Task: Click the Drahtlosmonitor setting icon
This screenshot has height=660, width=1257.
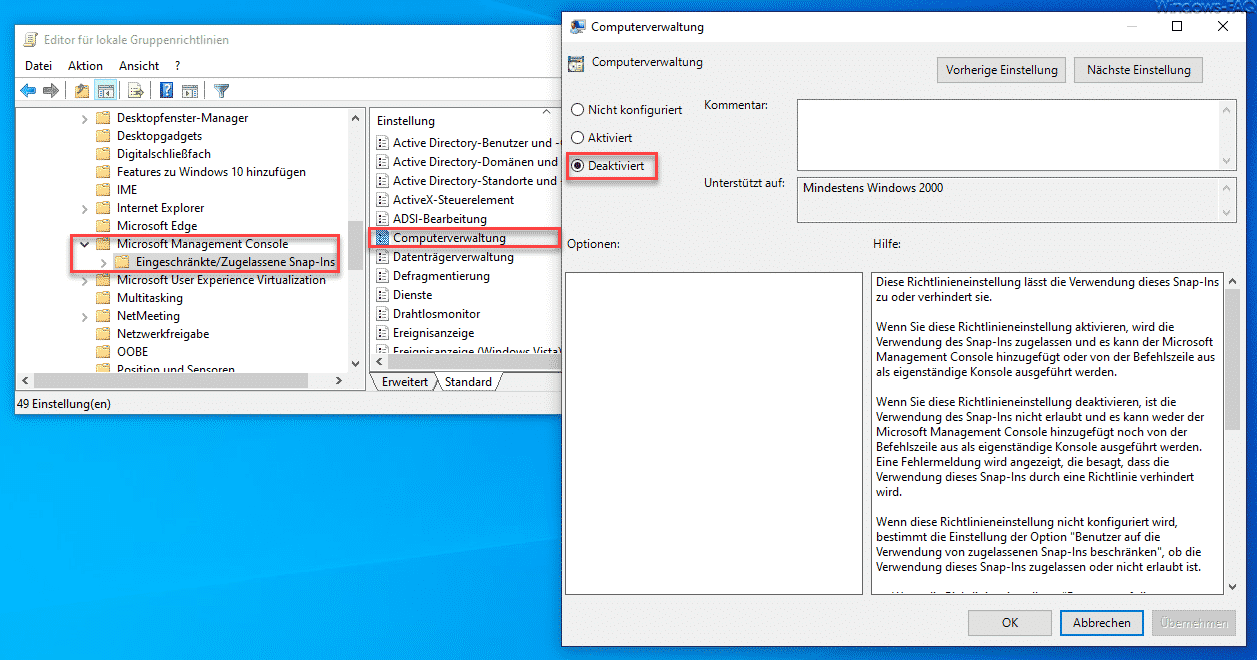Action: [382, 314]
